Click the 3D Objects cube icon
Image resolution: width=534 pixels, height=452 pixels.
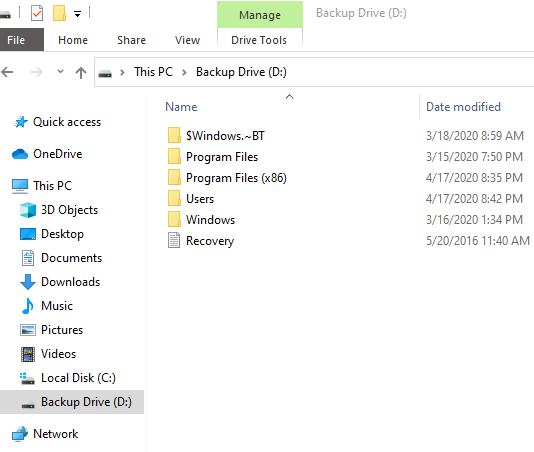coord(28,210)
